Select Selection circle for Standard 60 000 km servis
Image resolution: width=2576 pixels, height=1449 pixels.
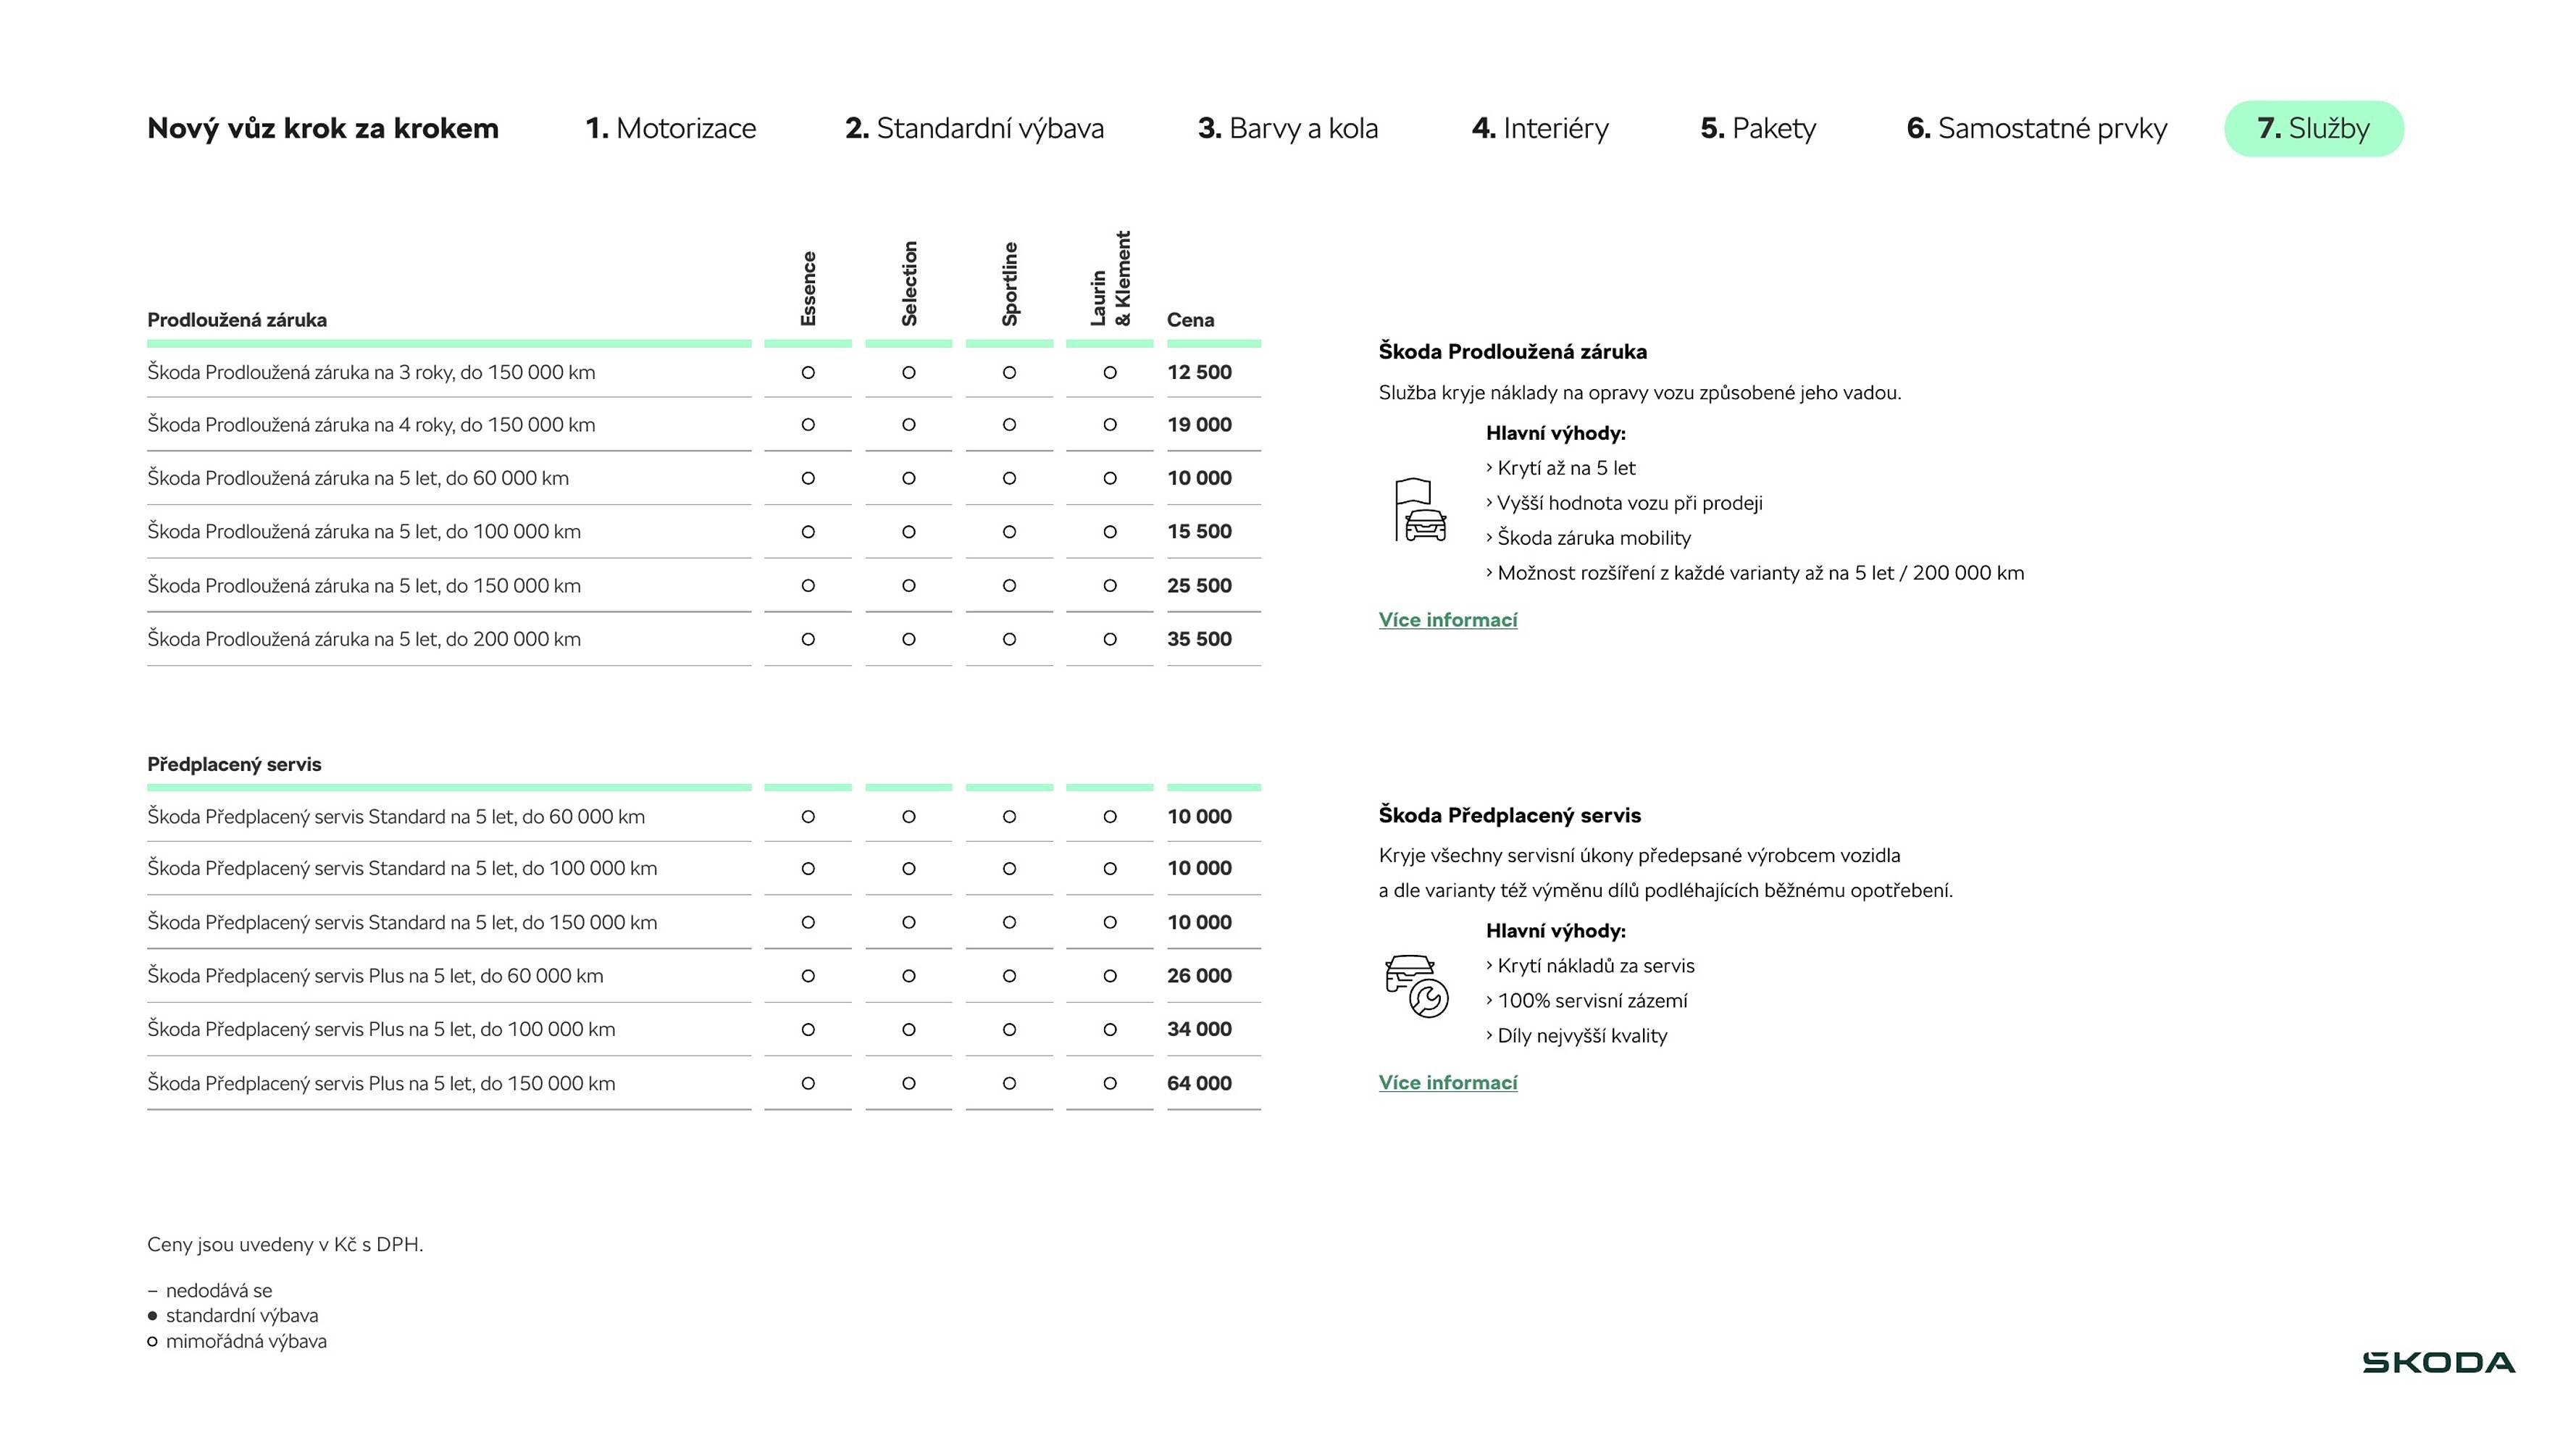908,816
